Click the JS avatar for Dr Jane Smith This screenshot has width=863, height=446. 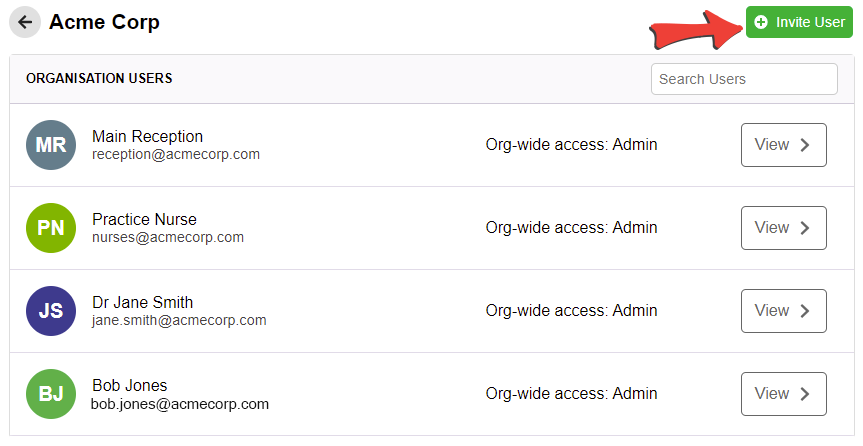pos(51,311)
